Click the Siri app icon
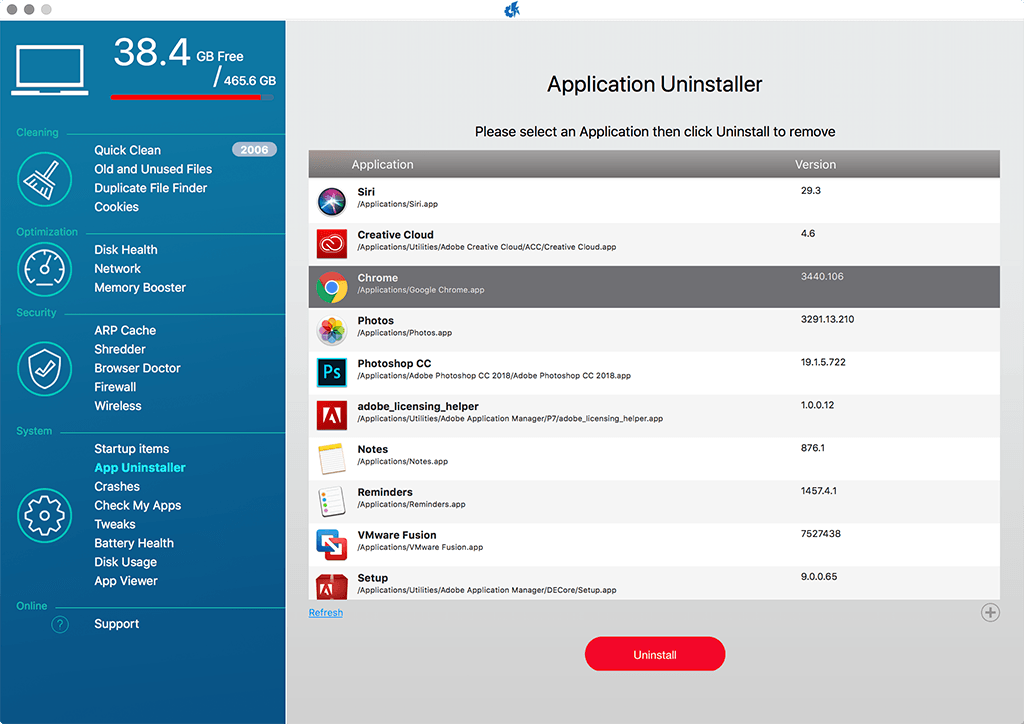The image size is (1024, 724). click(x=332, y=201)
